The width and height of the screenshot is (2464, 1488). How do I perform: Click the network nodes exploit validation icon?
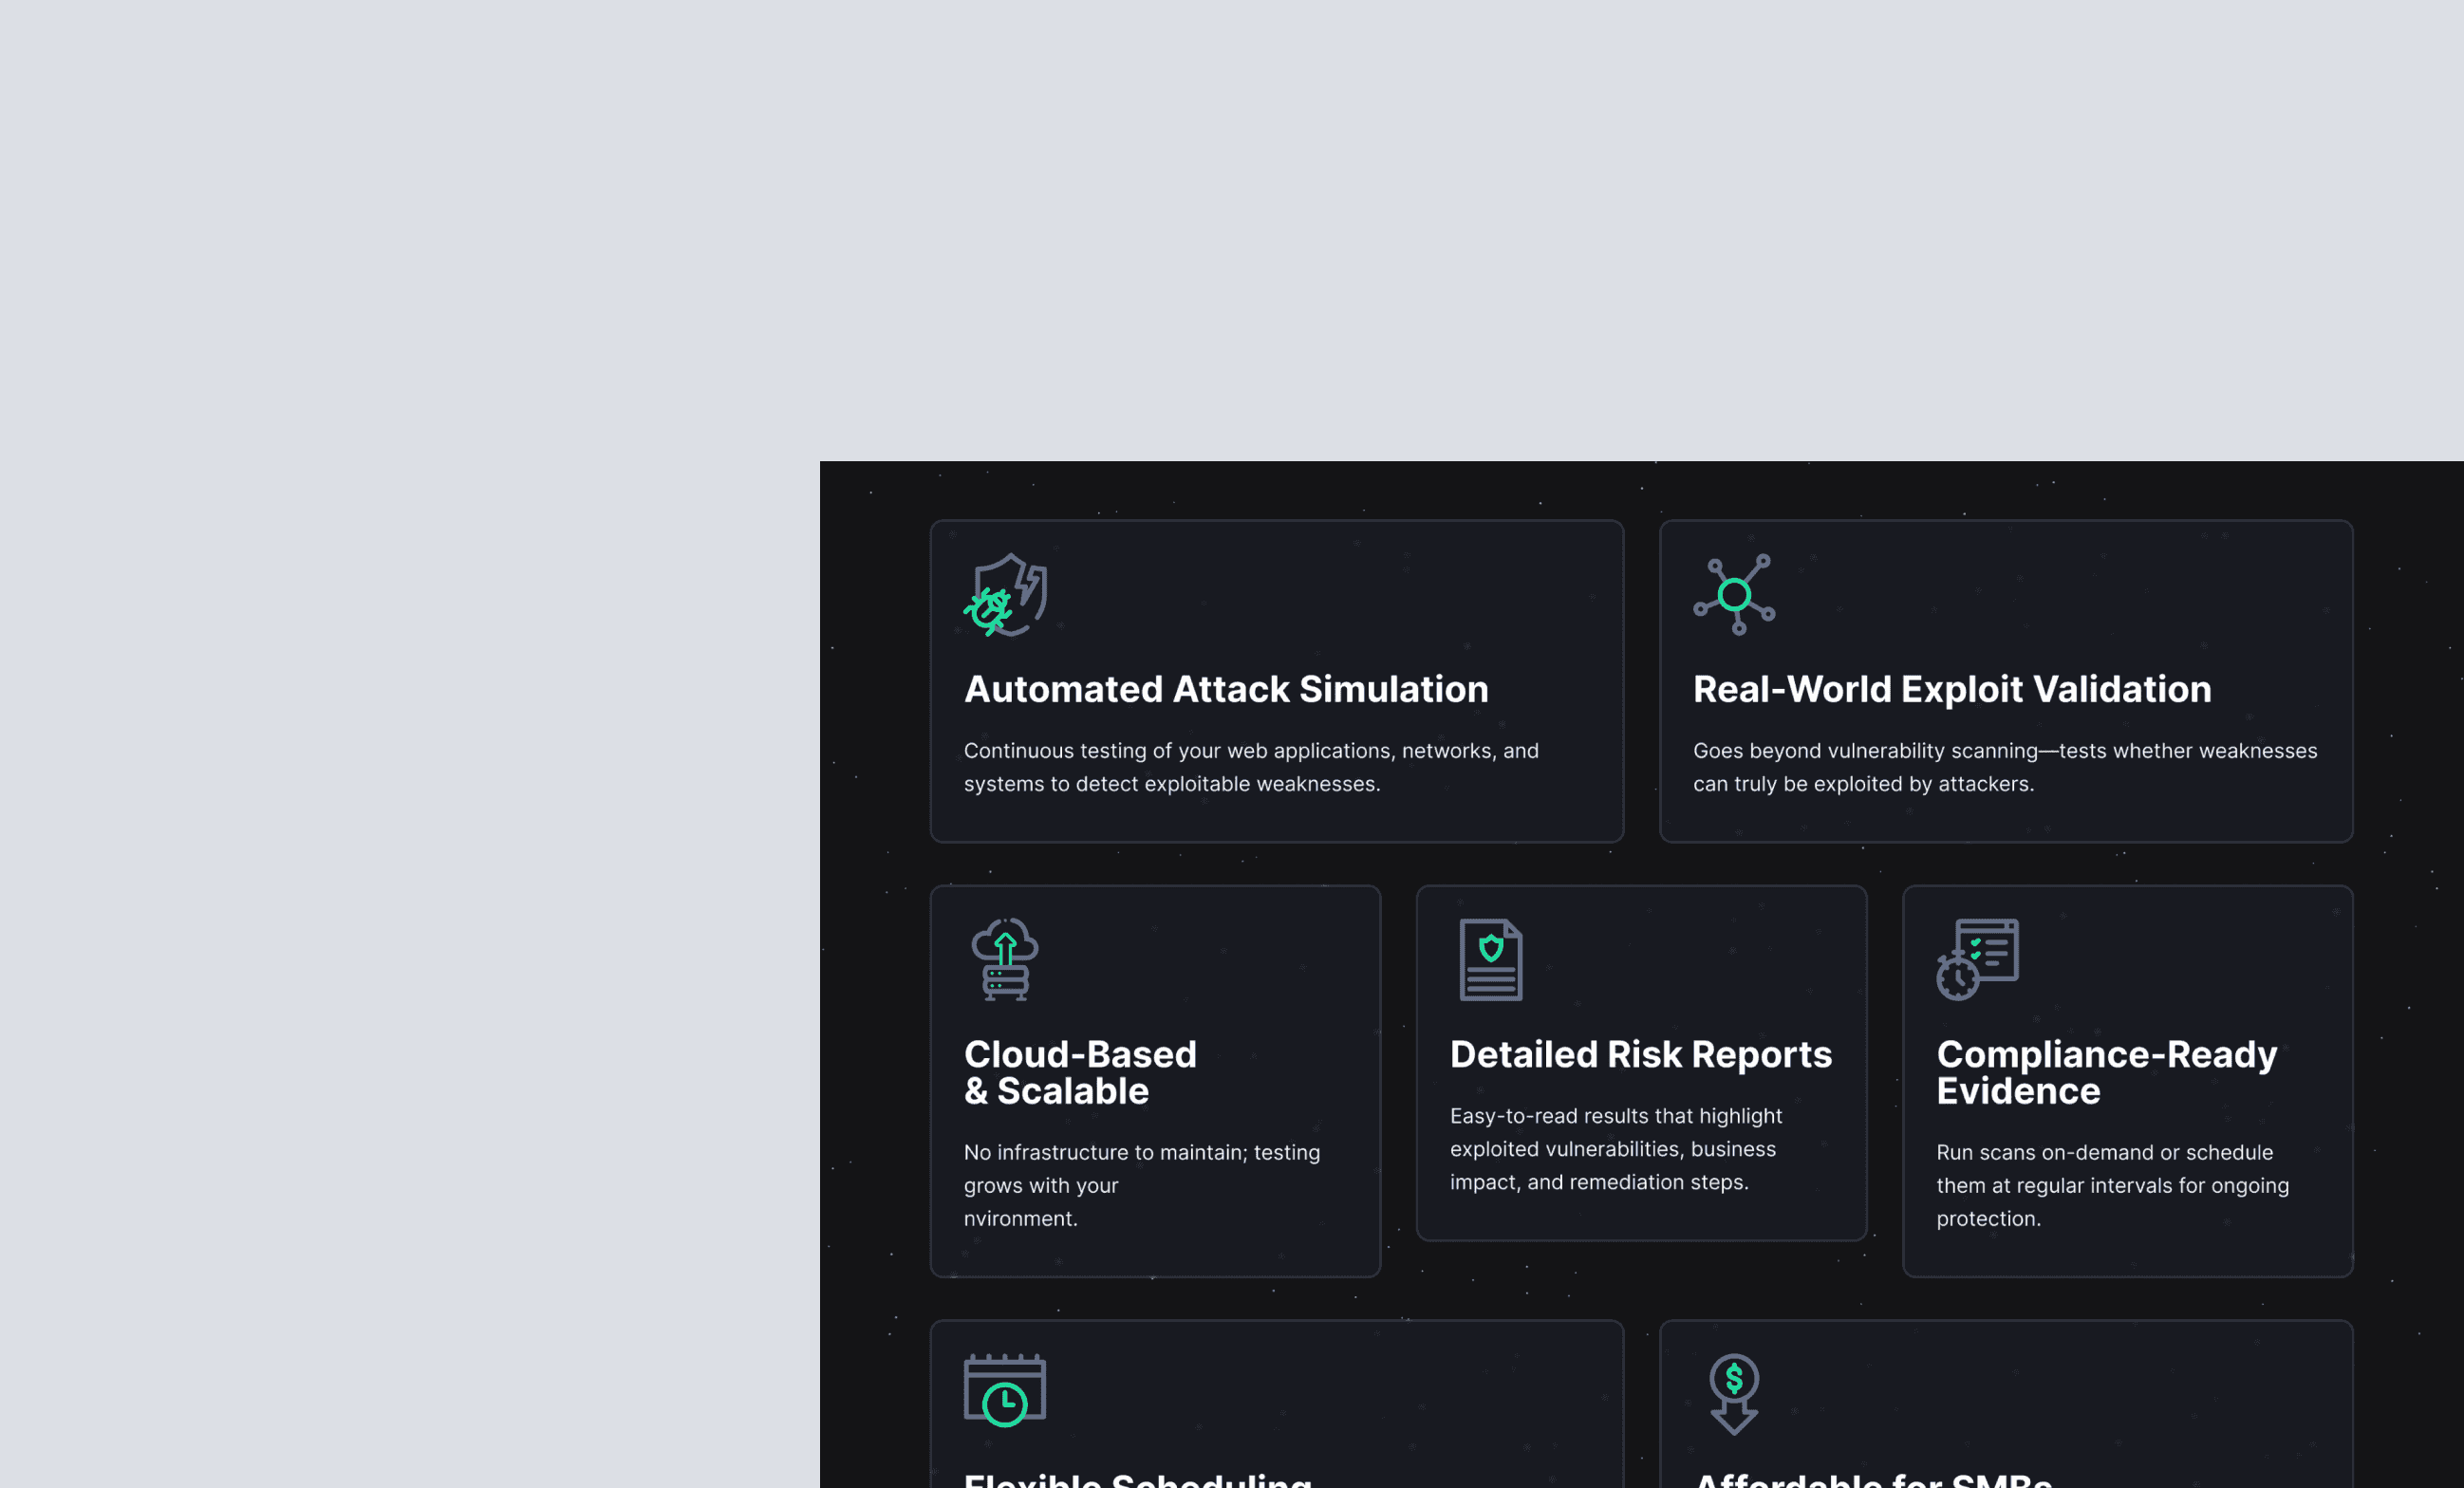(1734, 595)
